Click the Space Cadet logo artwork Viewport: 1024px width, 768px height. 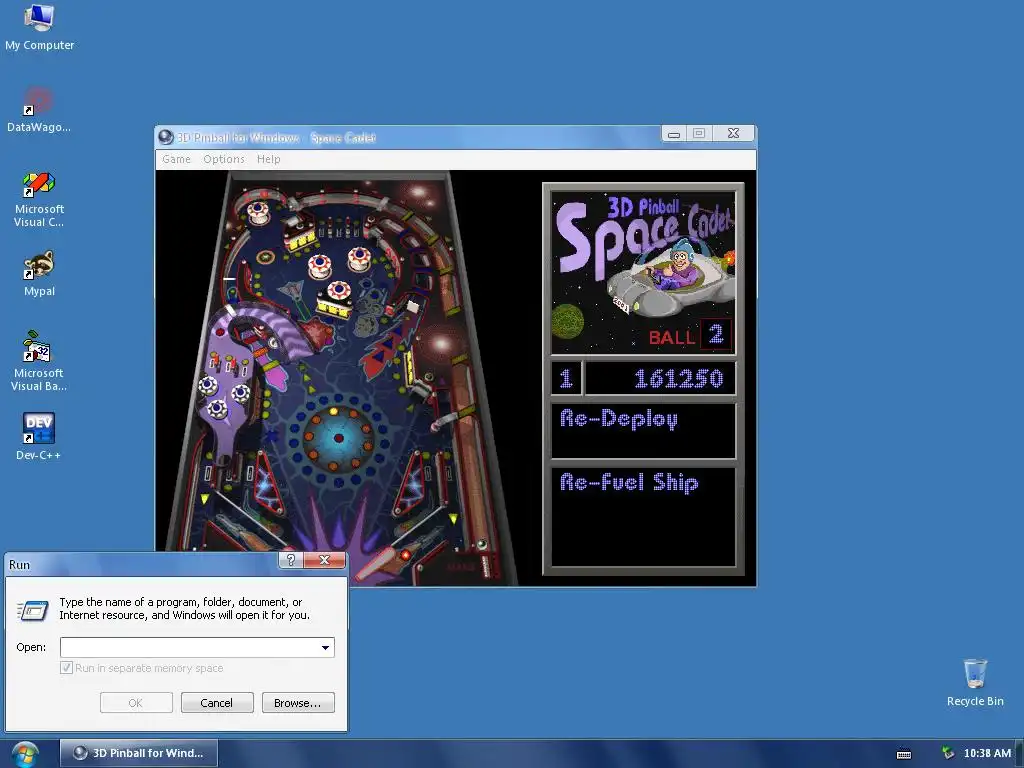(643, 272)
